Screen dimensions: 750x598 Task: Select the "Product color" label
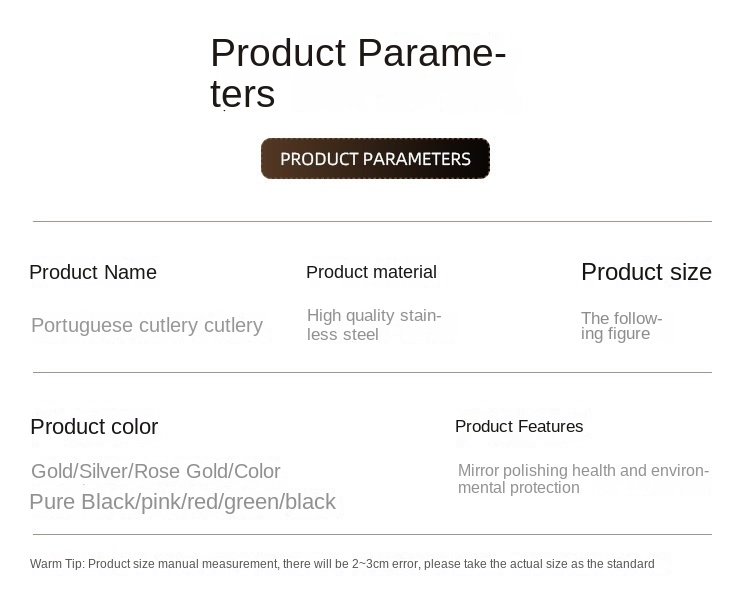[94, 427]
